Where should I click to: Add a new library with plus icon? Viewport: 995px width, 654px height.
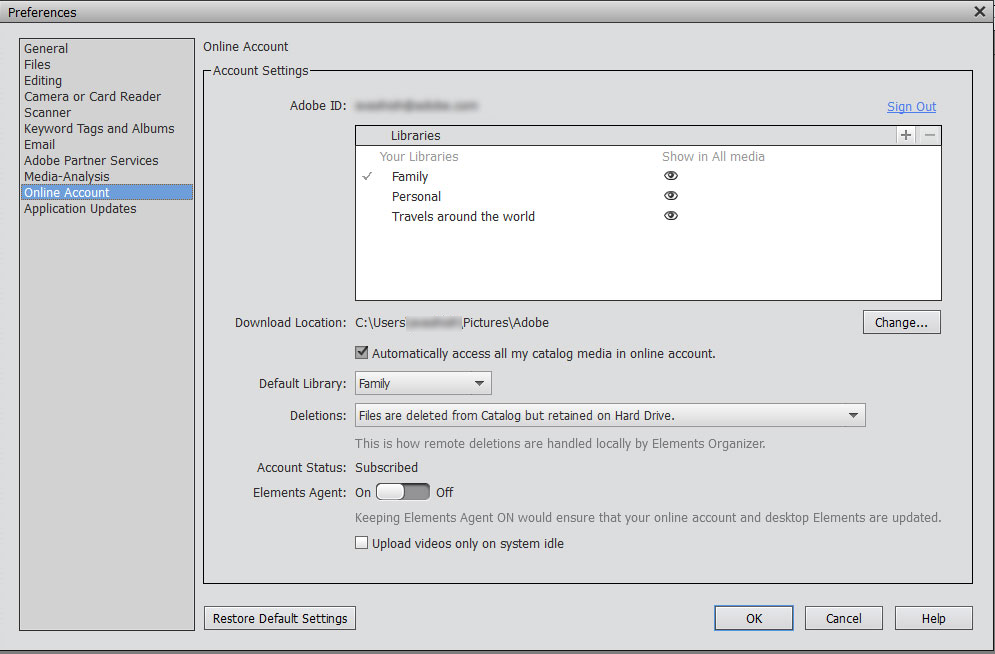pos(906,135)
